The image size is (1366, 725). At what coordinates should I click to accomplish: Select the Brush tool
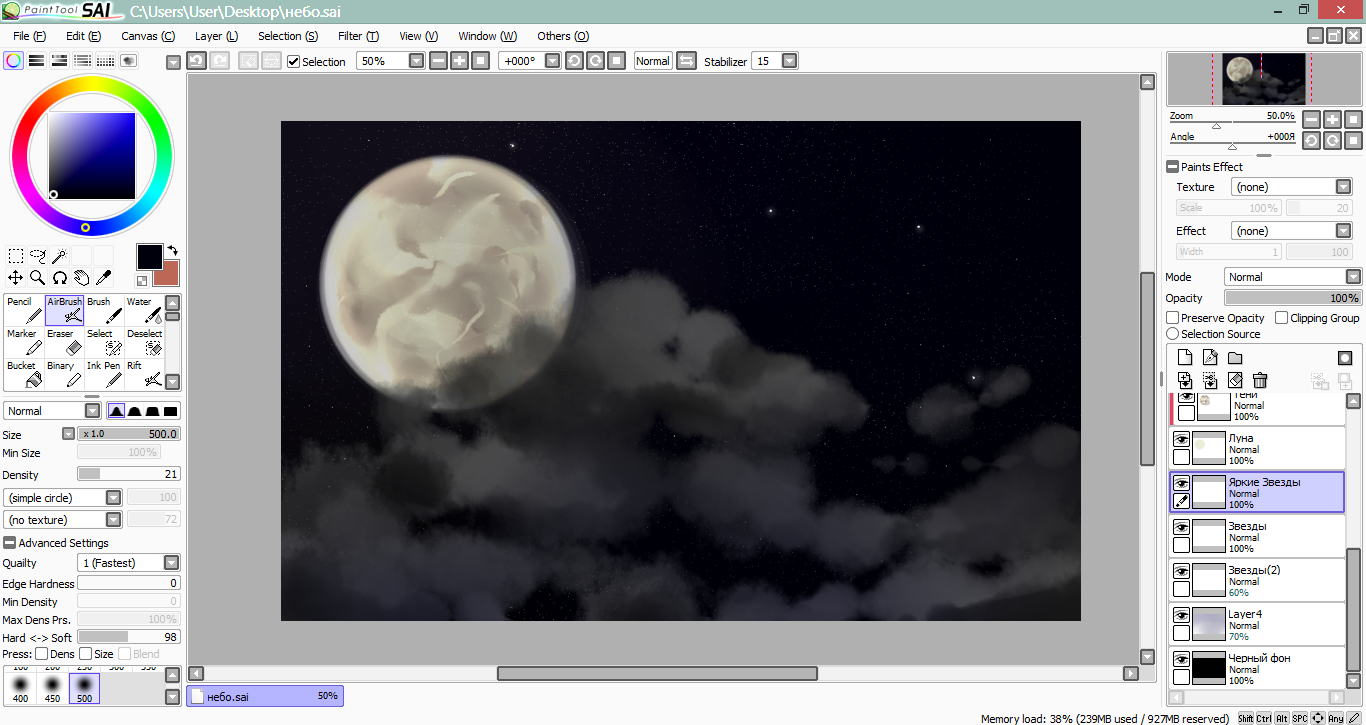(104, 310)
